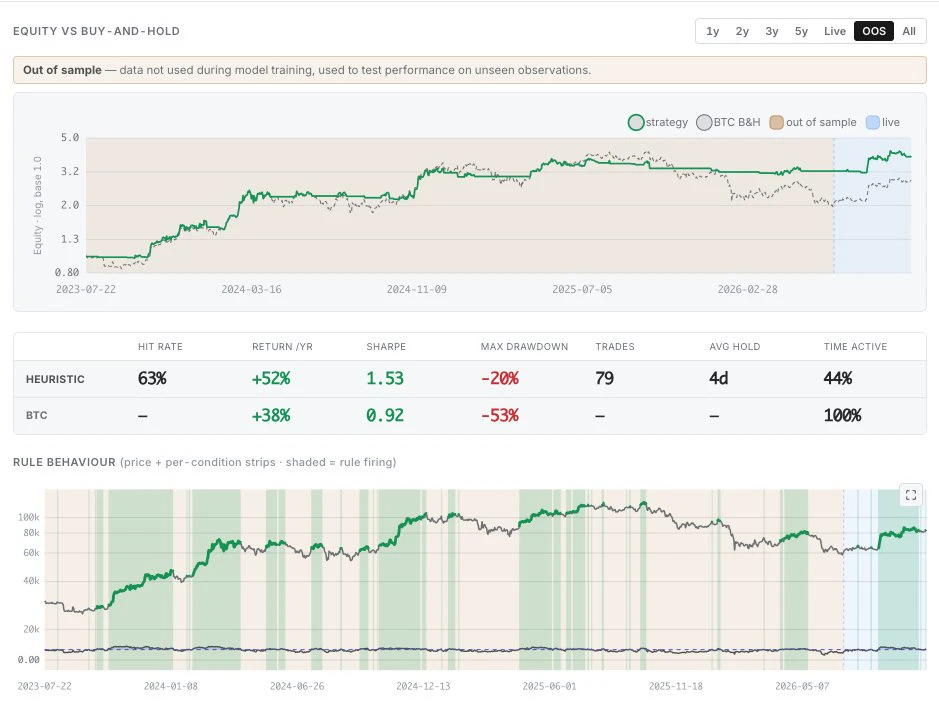Toggle the strategy legend circle
939x712 pixels.
[635, 123]
